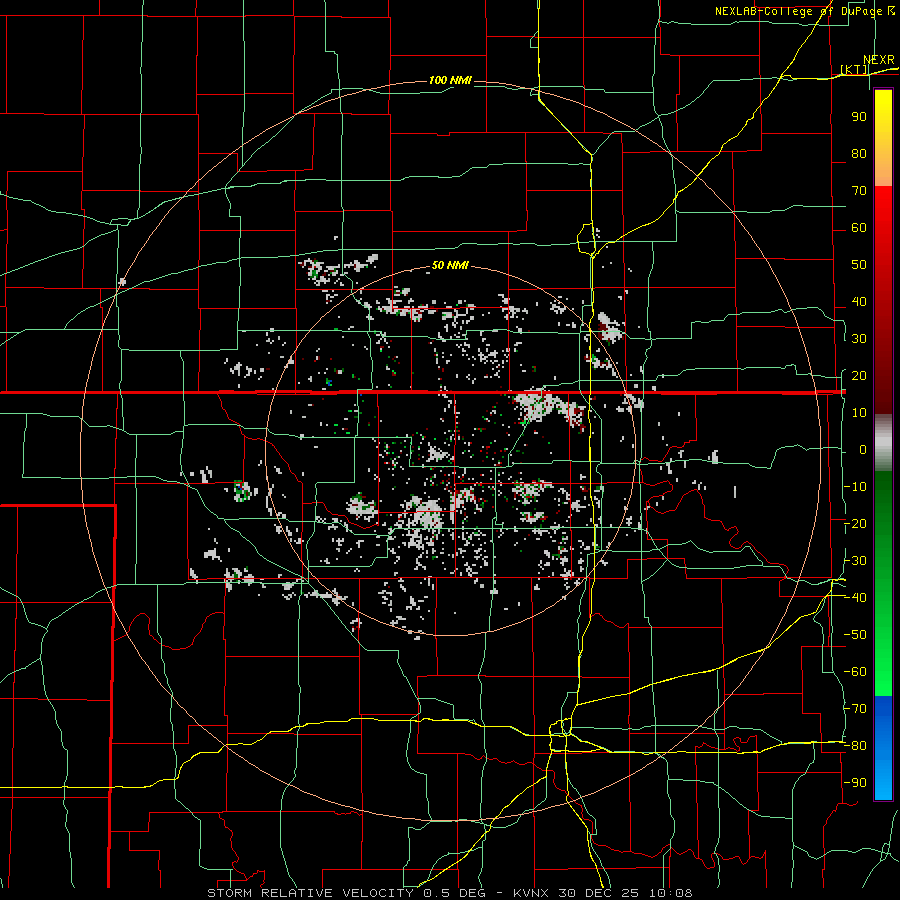
Task: Click the 10:08 timestamp
Action: pos(672,893)
